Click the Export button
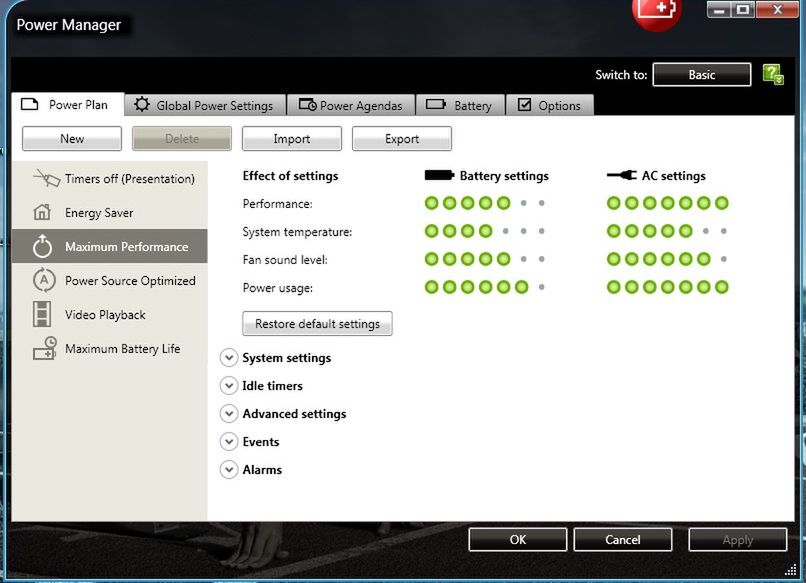The image size is (806, 583). [x=401, y=138]
